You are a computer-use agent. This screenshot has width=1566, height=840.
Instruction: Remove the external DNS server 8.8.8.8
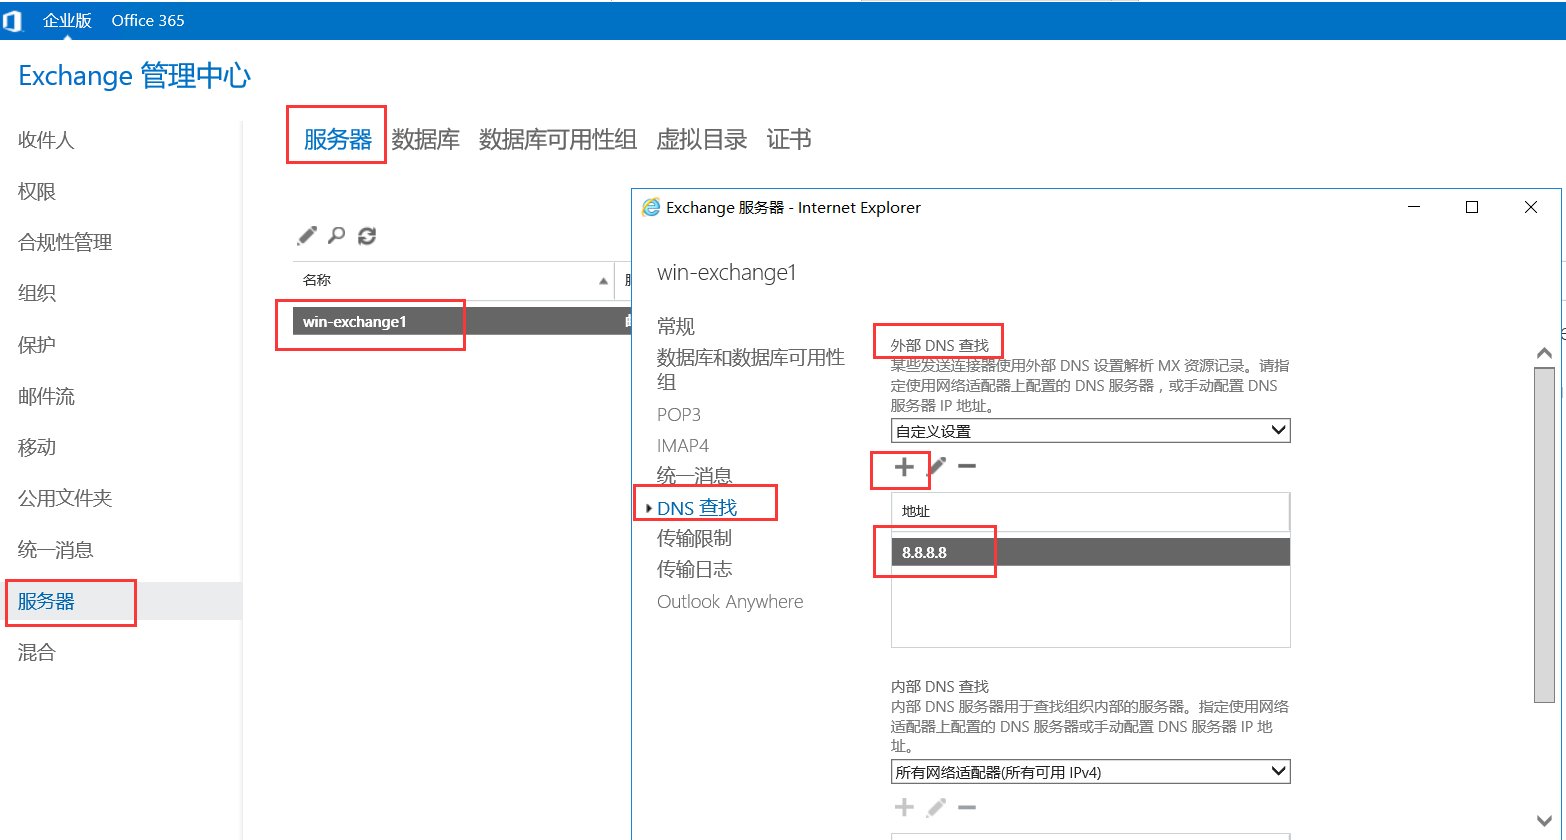pos(966,466)
